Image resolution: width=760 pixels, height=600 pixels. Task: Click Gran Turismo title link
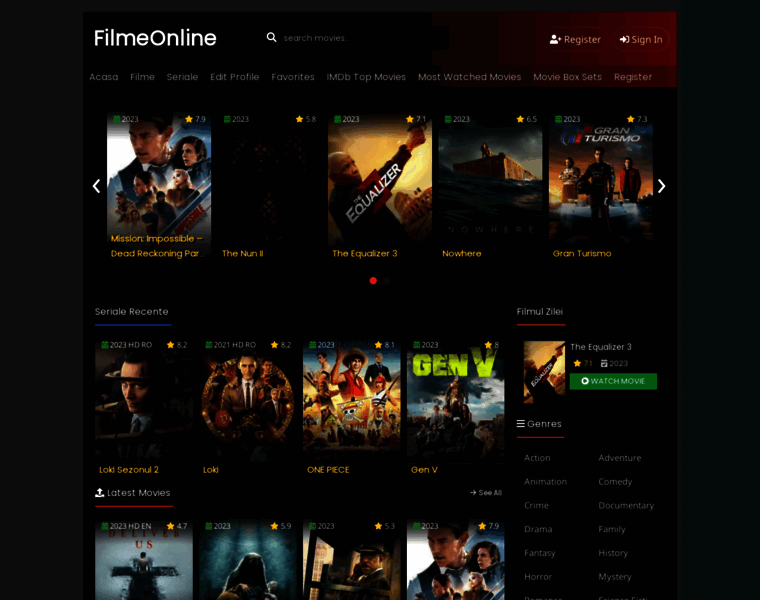pos(582,253)
